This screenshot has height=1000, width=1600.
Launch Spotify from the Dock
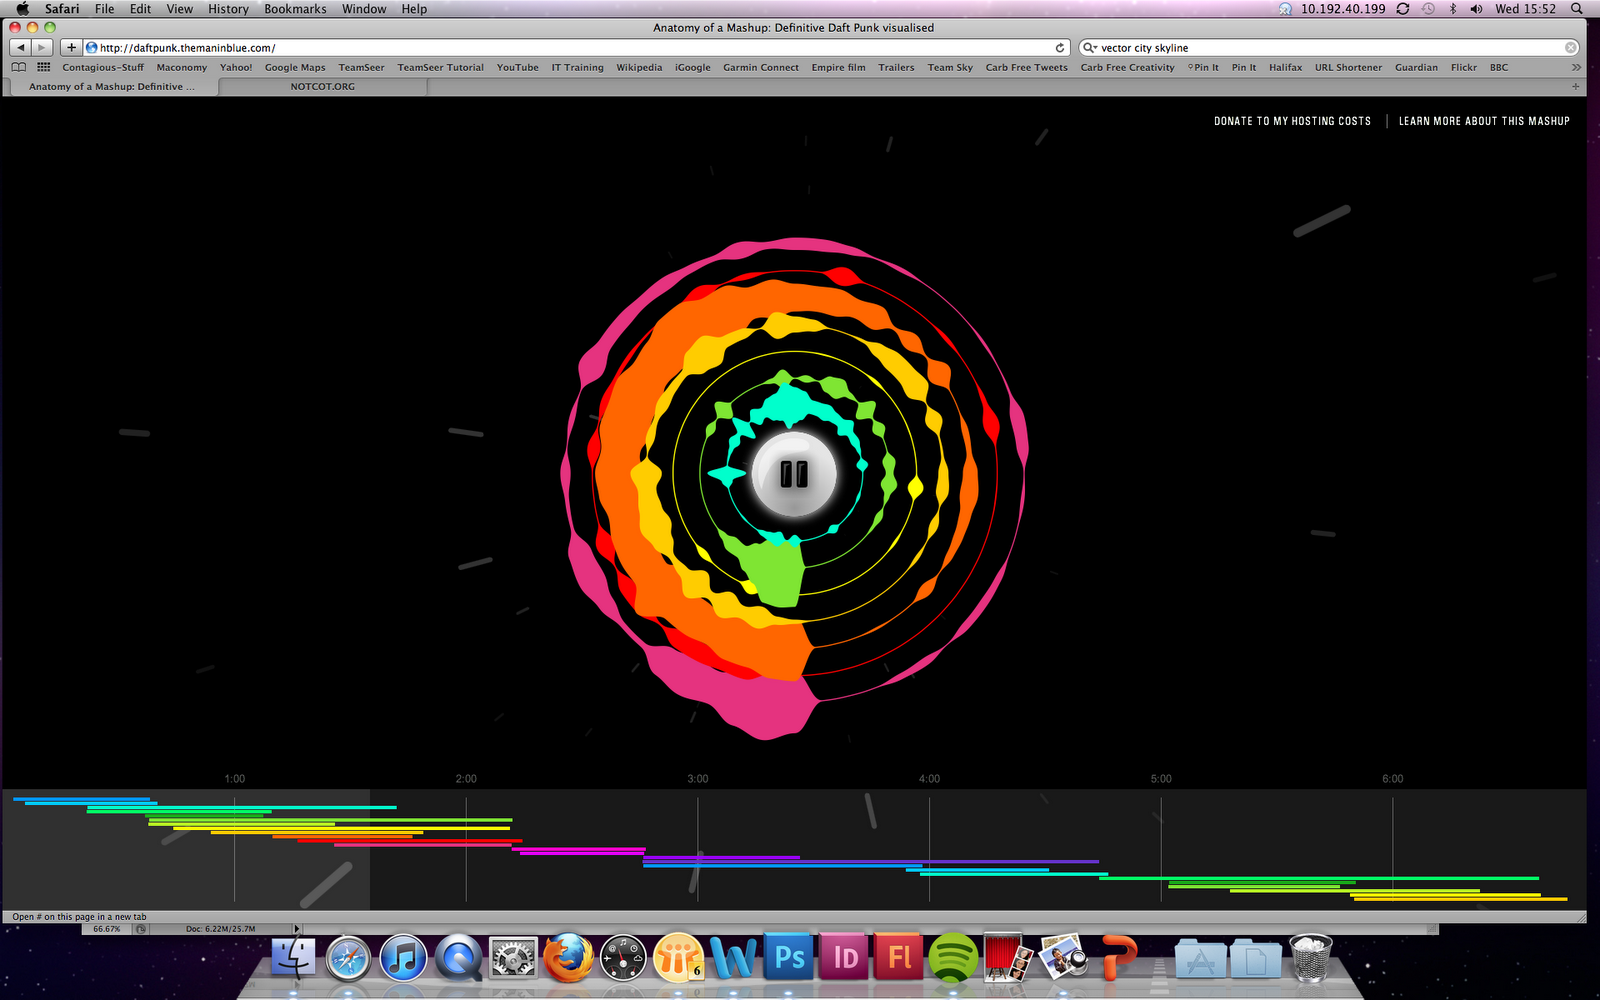pyautogui.click(x=953, y=958)
